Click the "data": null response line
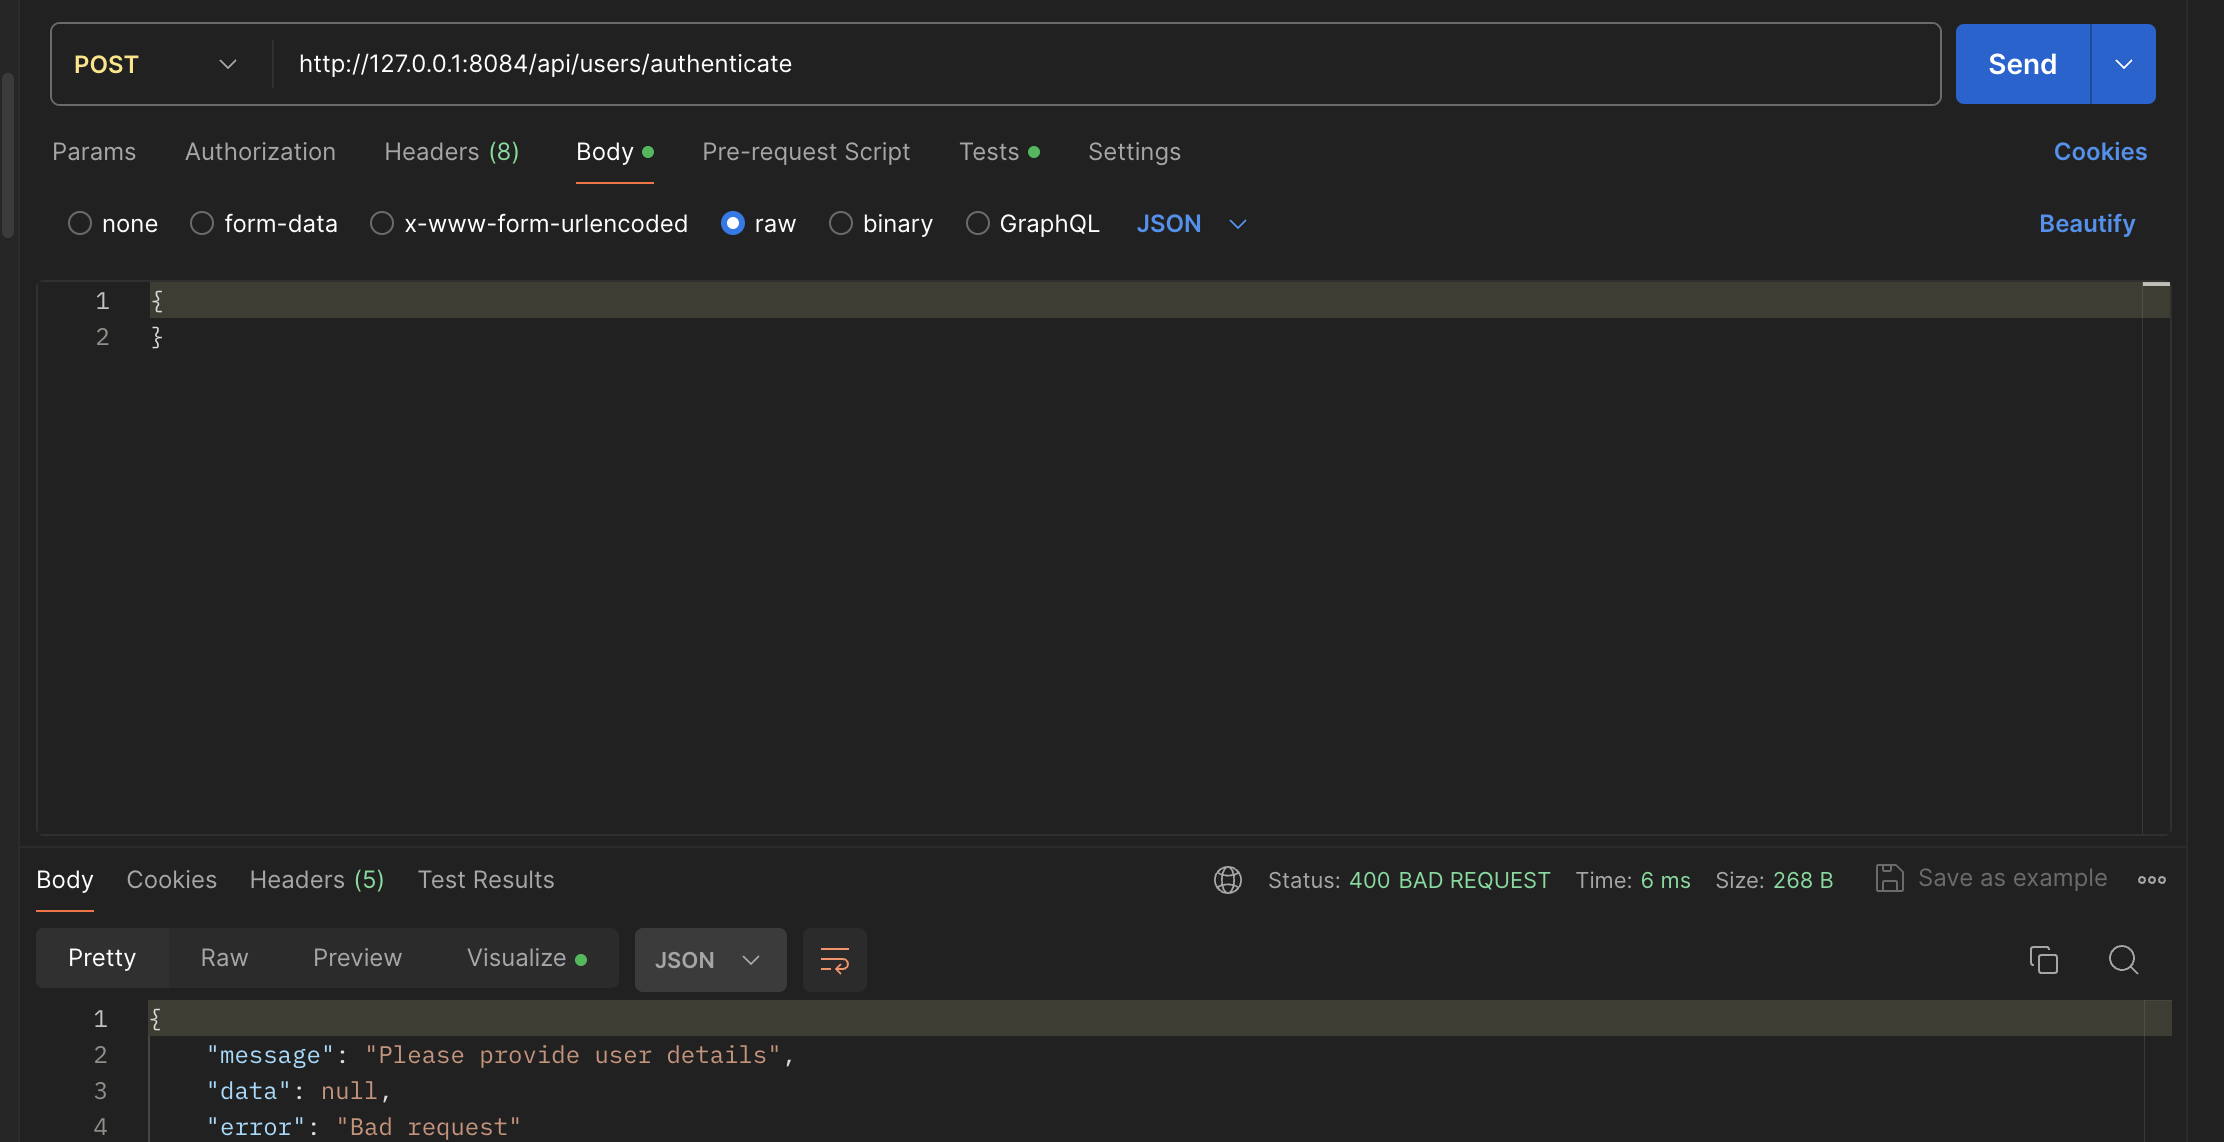This screenshot has width=2224, height=1142. tap(298, 1091)
